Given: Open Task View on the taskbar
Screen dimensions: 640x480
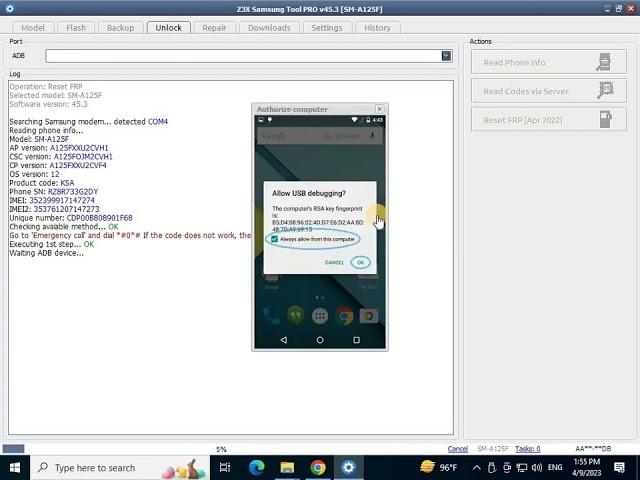Looking at the screenshot, I should (225, 468).
